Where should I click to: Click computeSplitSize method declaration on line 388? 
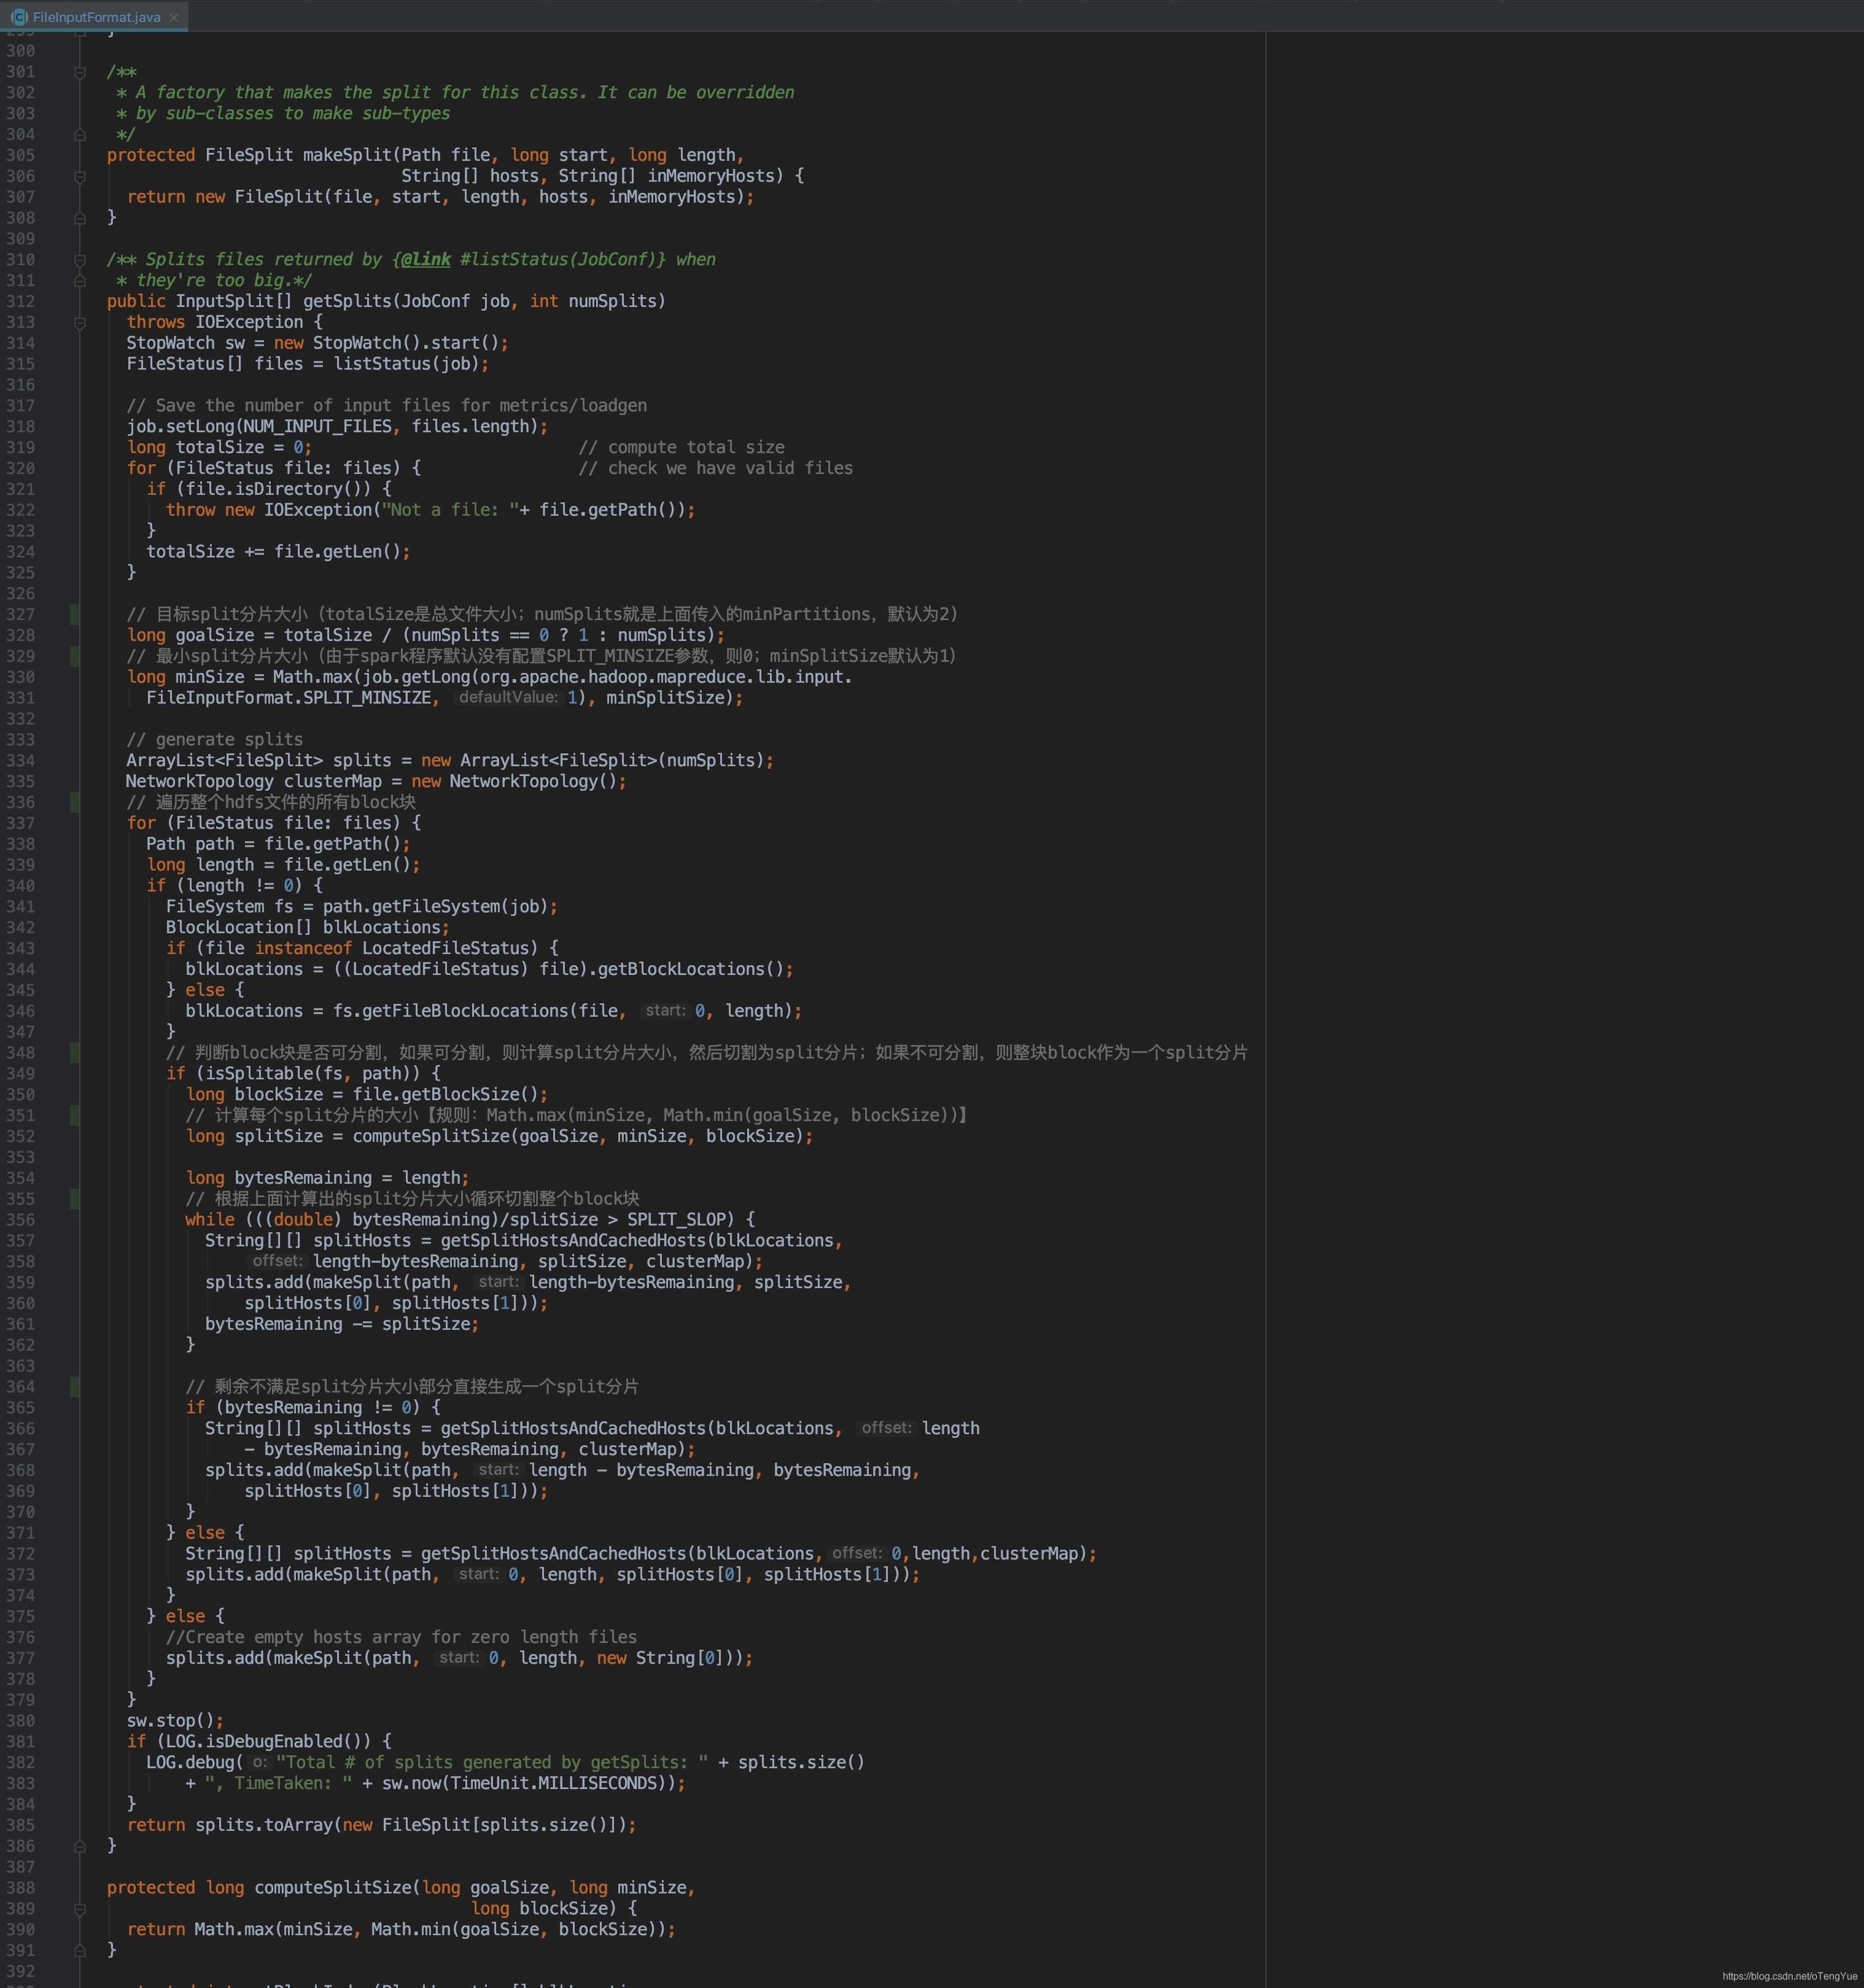tap(332, 1888)
